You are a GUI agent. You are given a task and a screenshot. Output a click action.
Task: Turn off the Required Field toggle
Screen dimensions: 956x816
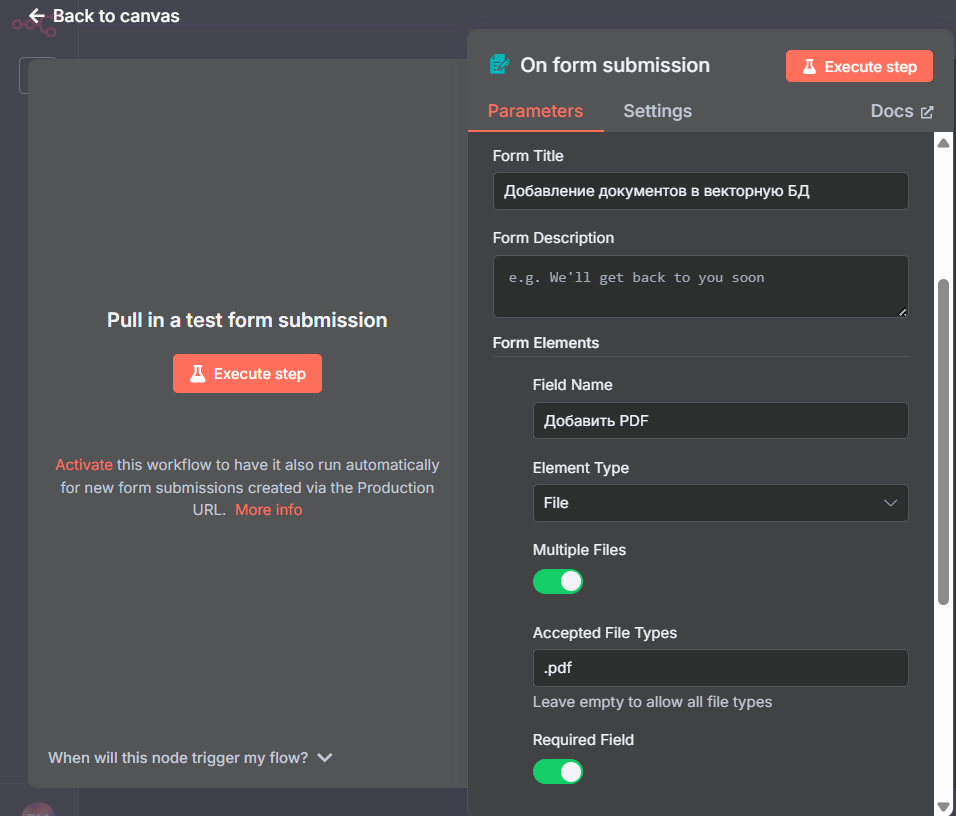click(558, 772)
